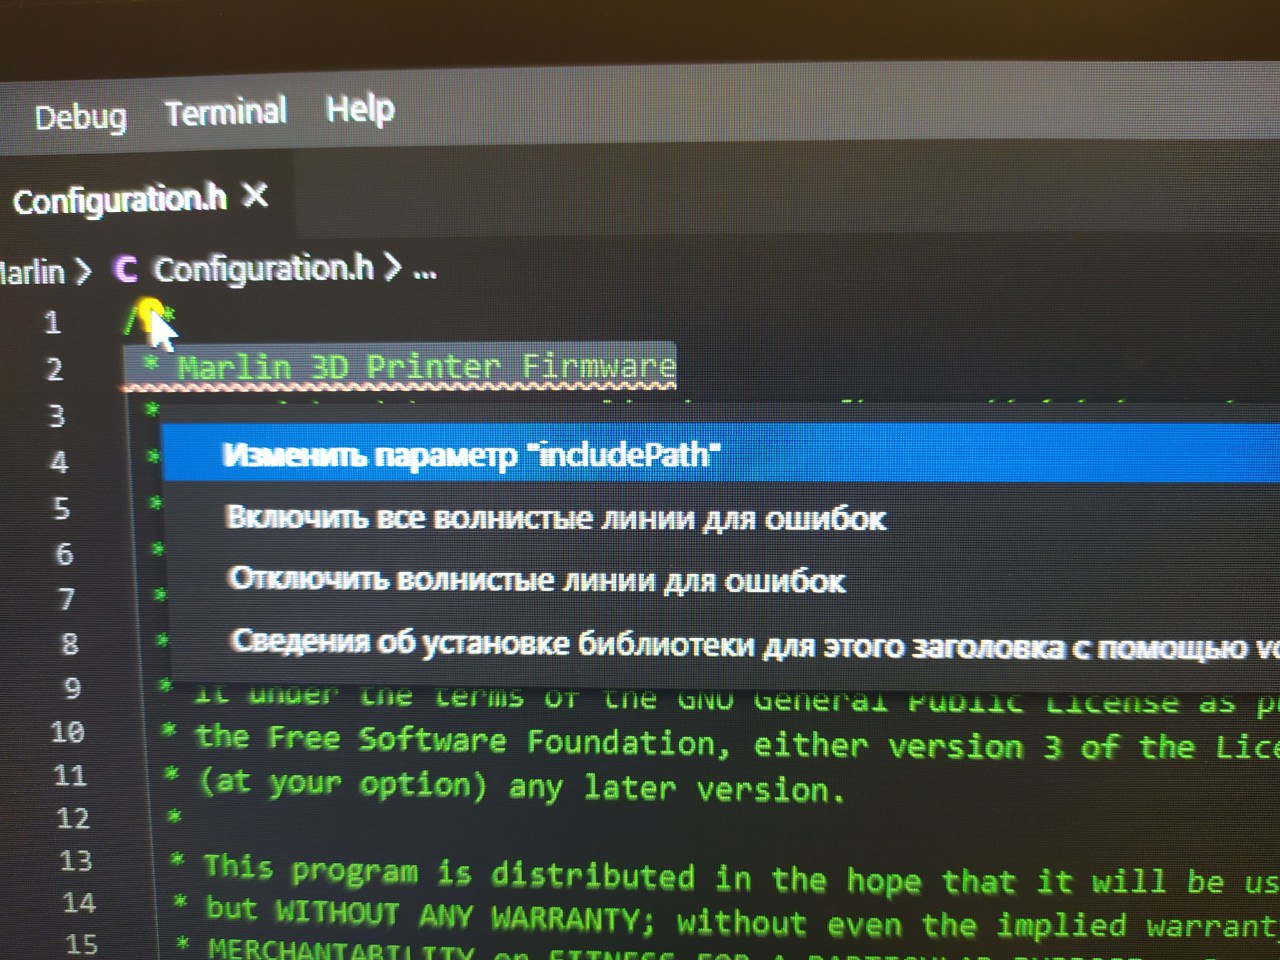
Task: Open the Terminal menu
Action: tap(226, 111)
